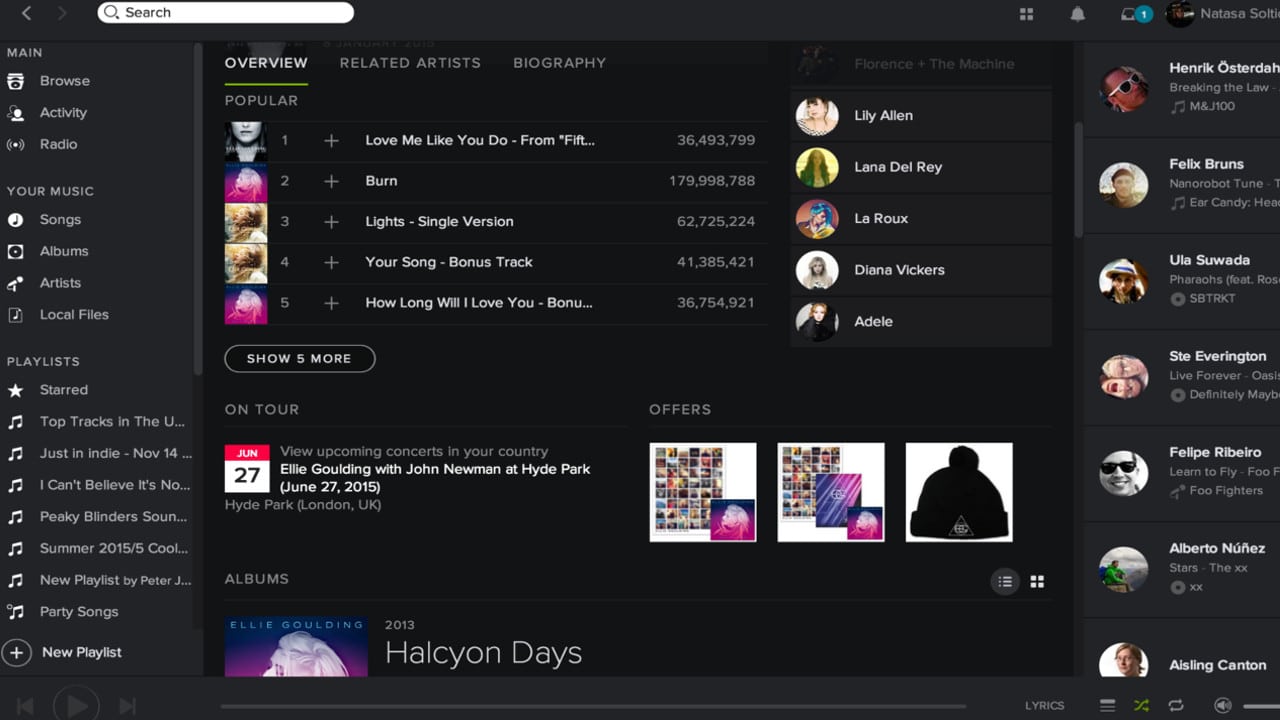This screenshot has height=720, width=1280.
Task: Open Foo Fighters link under Felipe Ribeiro
Action: click(1226, 491)
